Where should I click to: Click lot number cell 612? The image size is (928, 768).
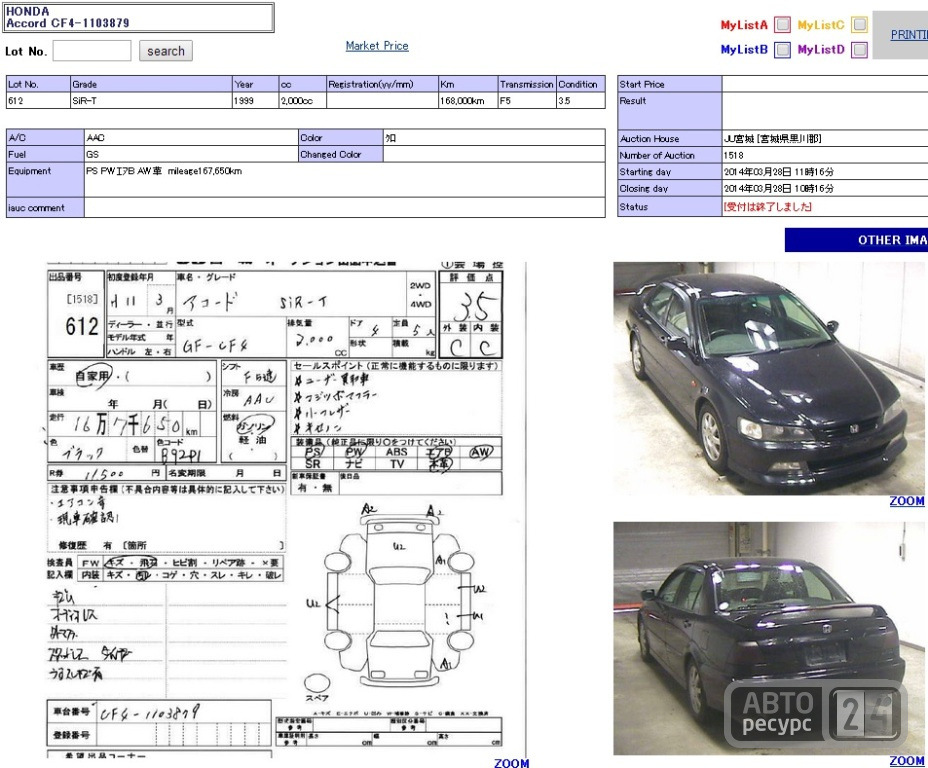tap(38, 101)
